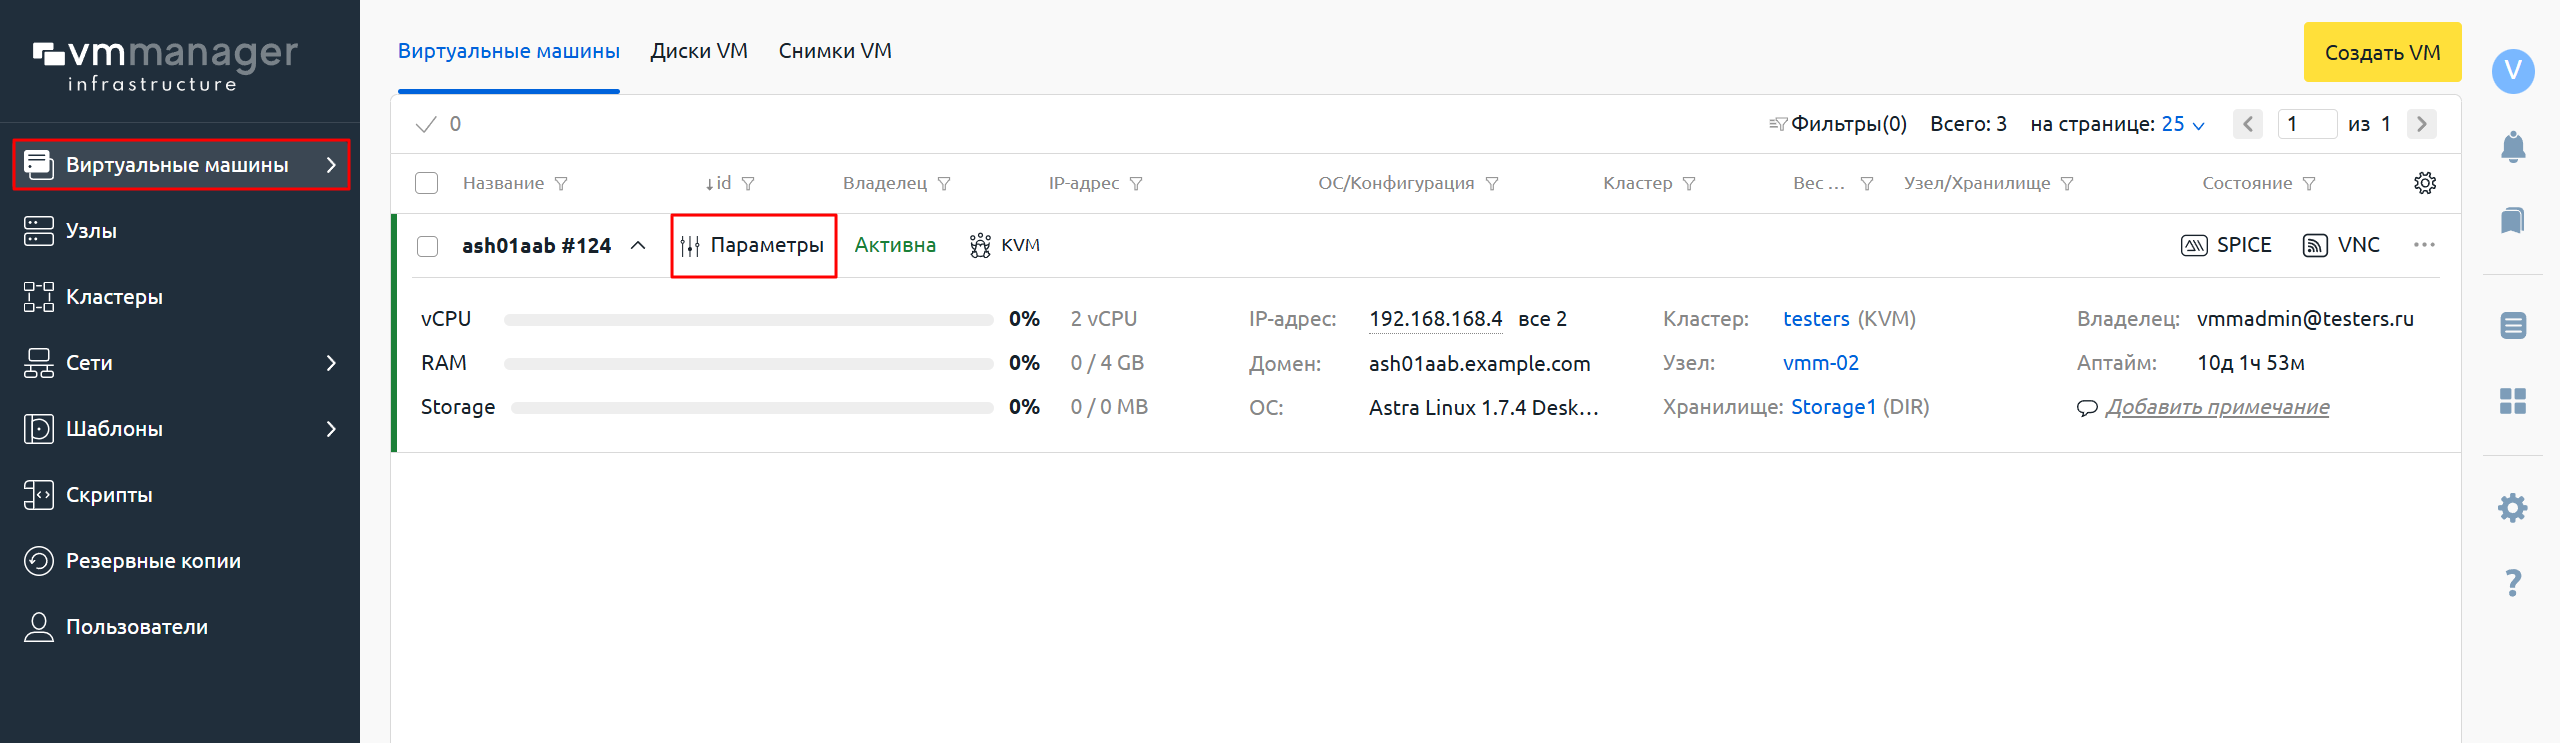The width and height of the screenshot is (2560, 743).
Task: Check the ash01aab #124 row checkbox
Action: tap(427, 246)
